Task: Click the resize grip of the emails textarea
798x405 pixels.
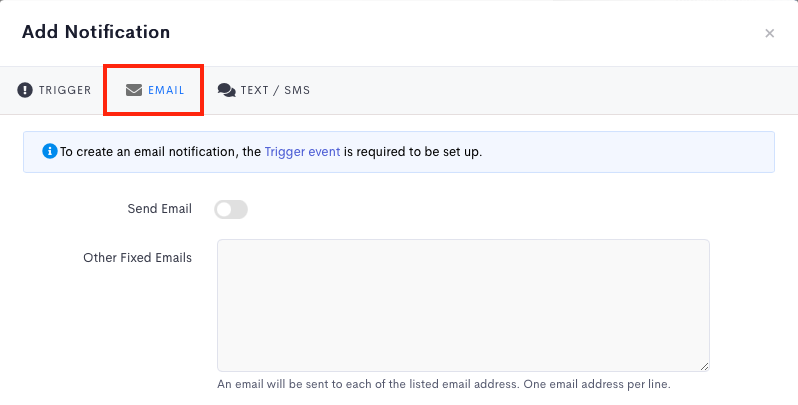Action: click(x=704, y=366)
